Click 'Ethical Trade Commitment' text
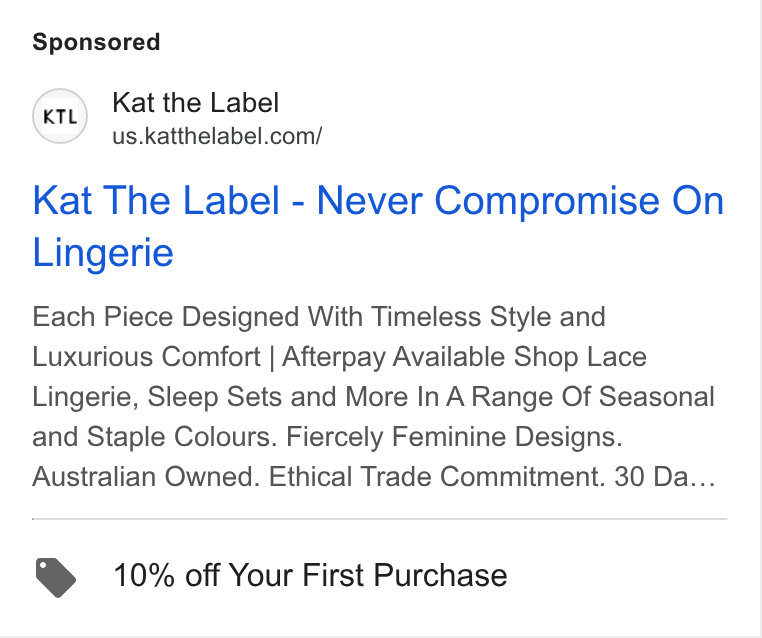 click(x=434, y=476)
